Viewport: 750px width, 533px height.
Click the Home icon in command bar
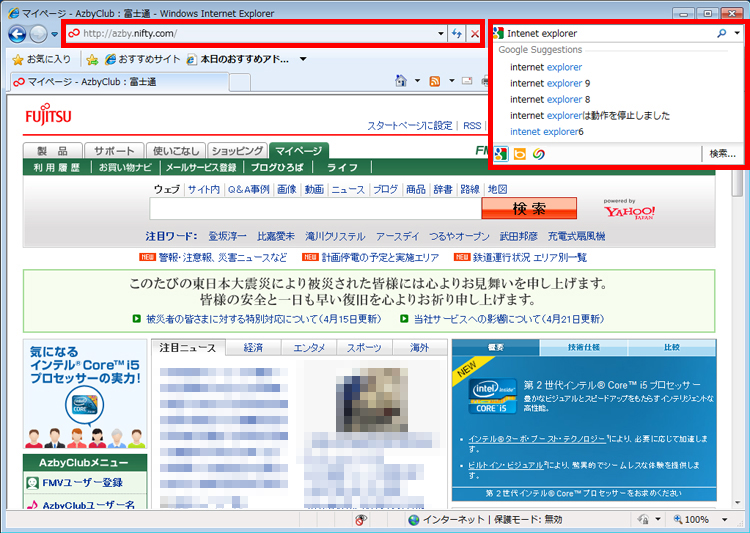[401, 81]
